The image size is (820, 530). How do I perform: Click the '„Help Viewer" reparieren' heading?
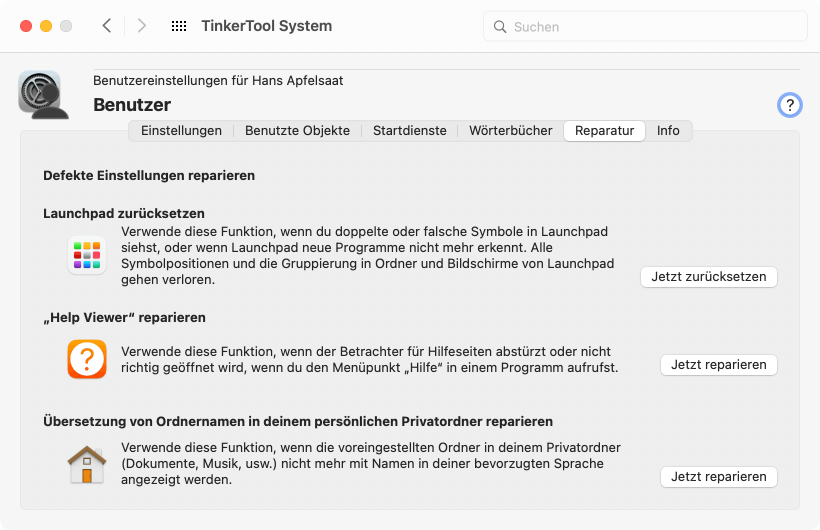[x=124, y=318]
